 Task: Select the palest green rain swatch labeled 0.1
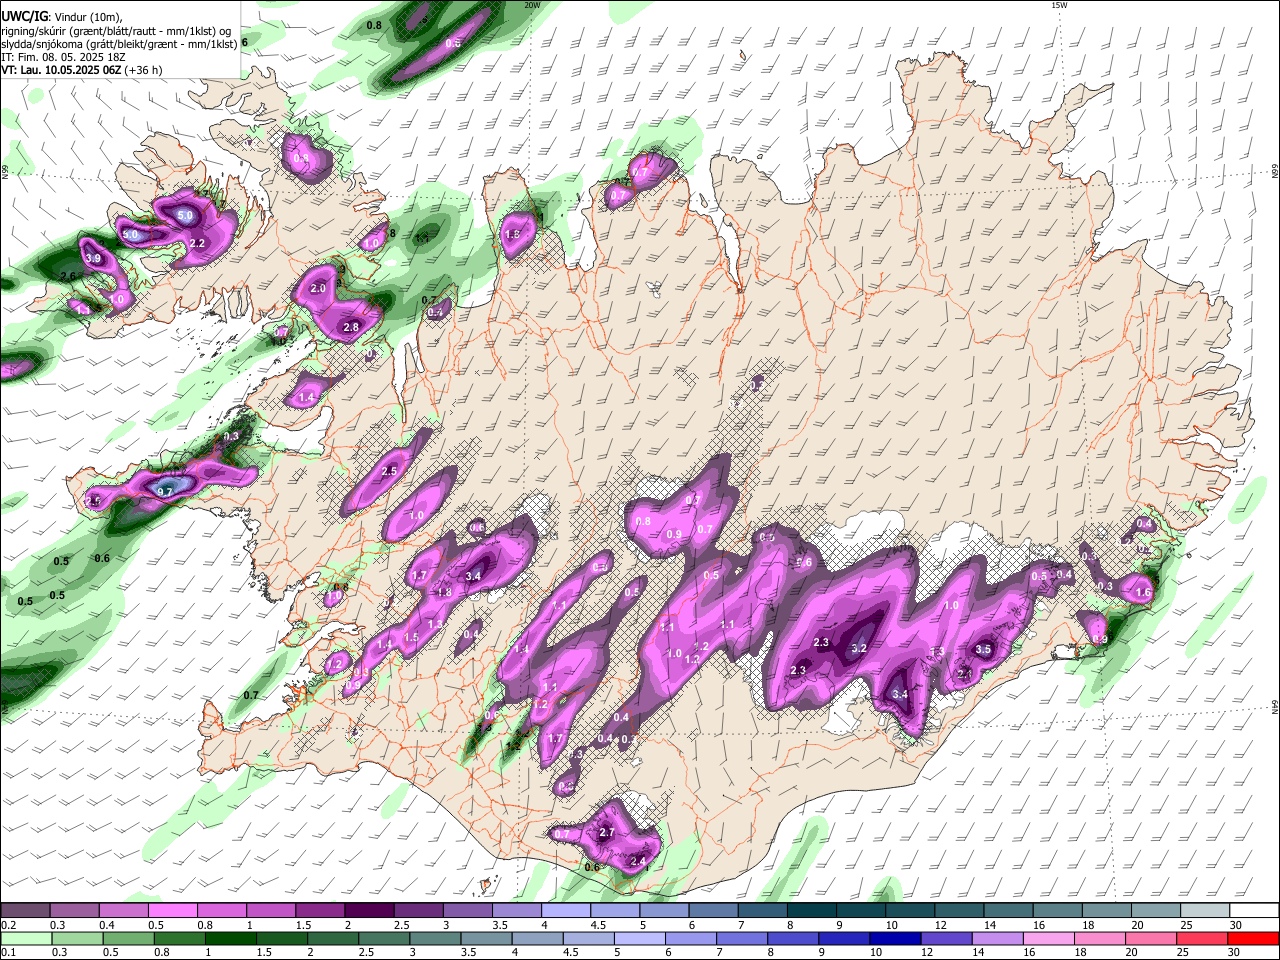[x=26, y=938]
